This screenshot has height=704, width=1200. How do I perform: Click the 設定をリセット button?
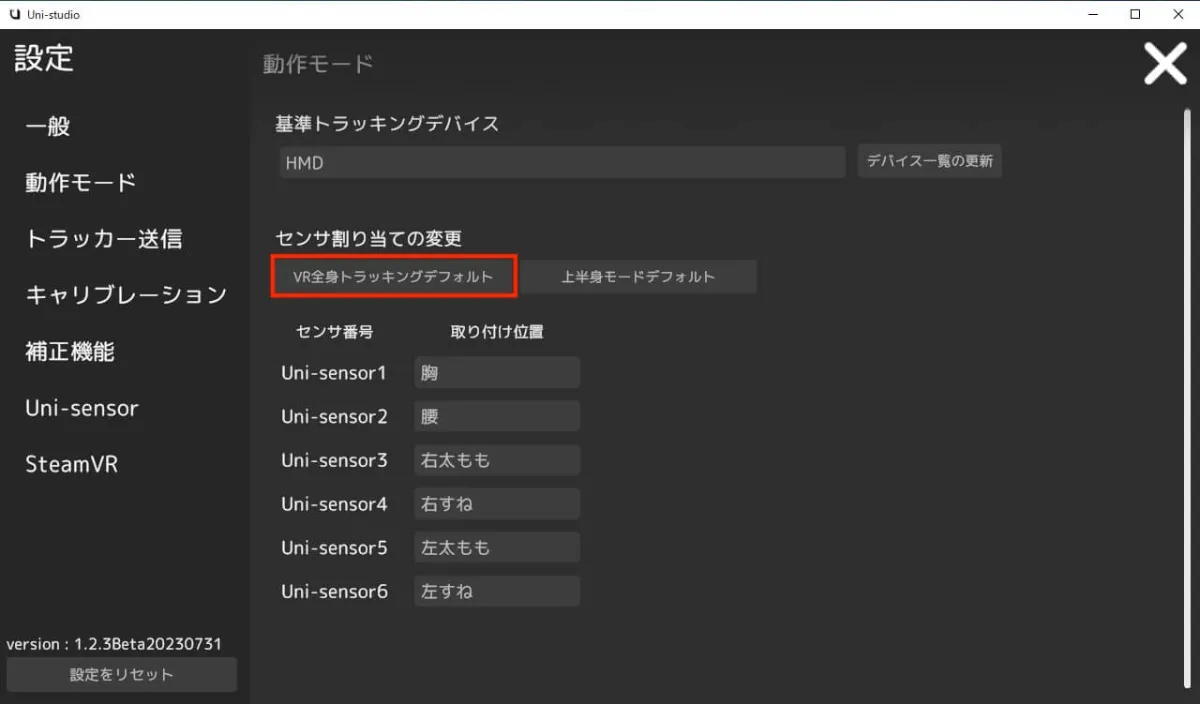point(122,674)
